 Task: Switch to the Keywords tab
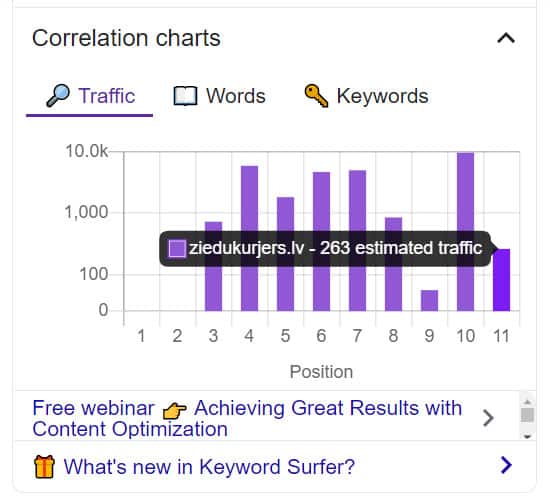pos(367,96)
